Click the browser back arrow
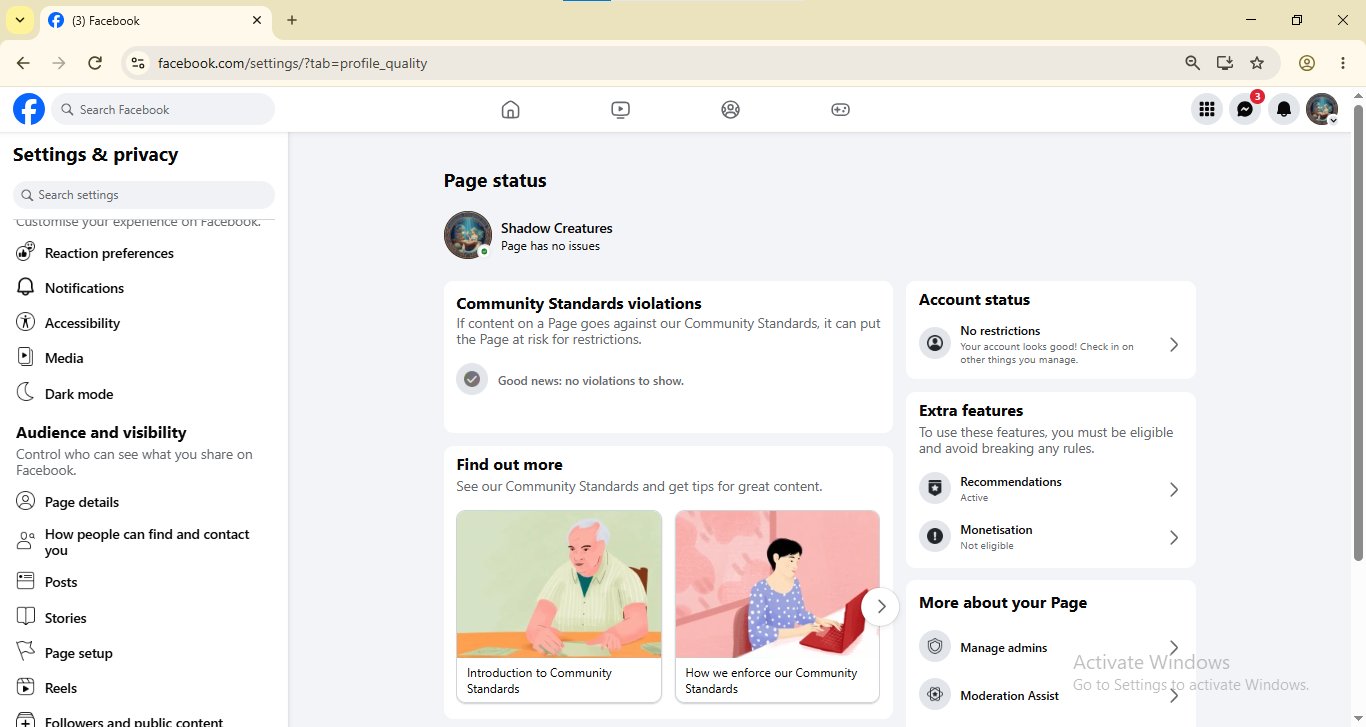Screen dimensions: 1366x727 (23, 63)
